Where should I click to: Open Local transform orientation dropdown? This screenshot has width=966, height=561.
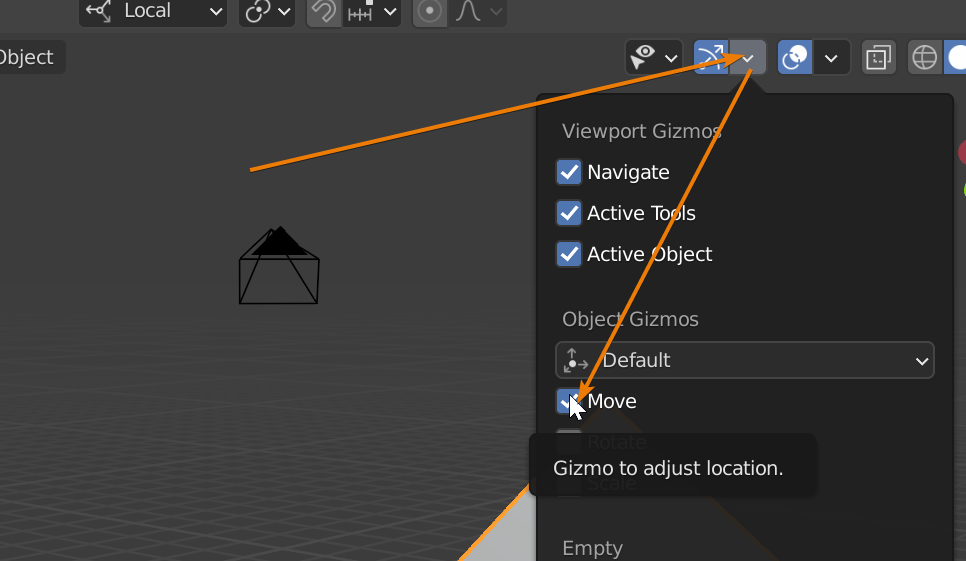tap(153, 12)
